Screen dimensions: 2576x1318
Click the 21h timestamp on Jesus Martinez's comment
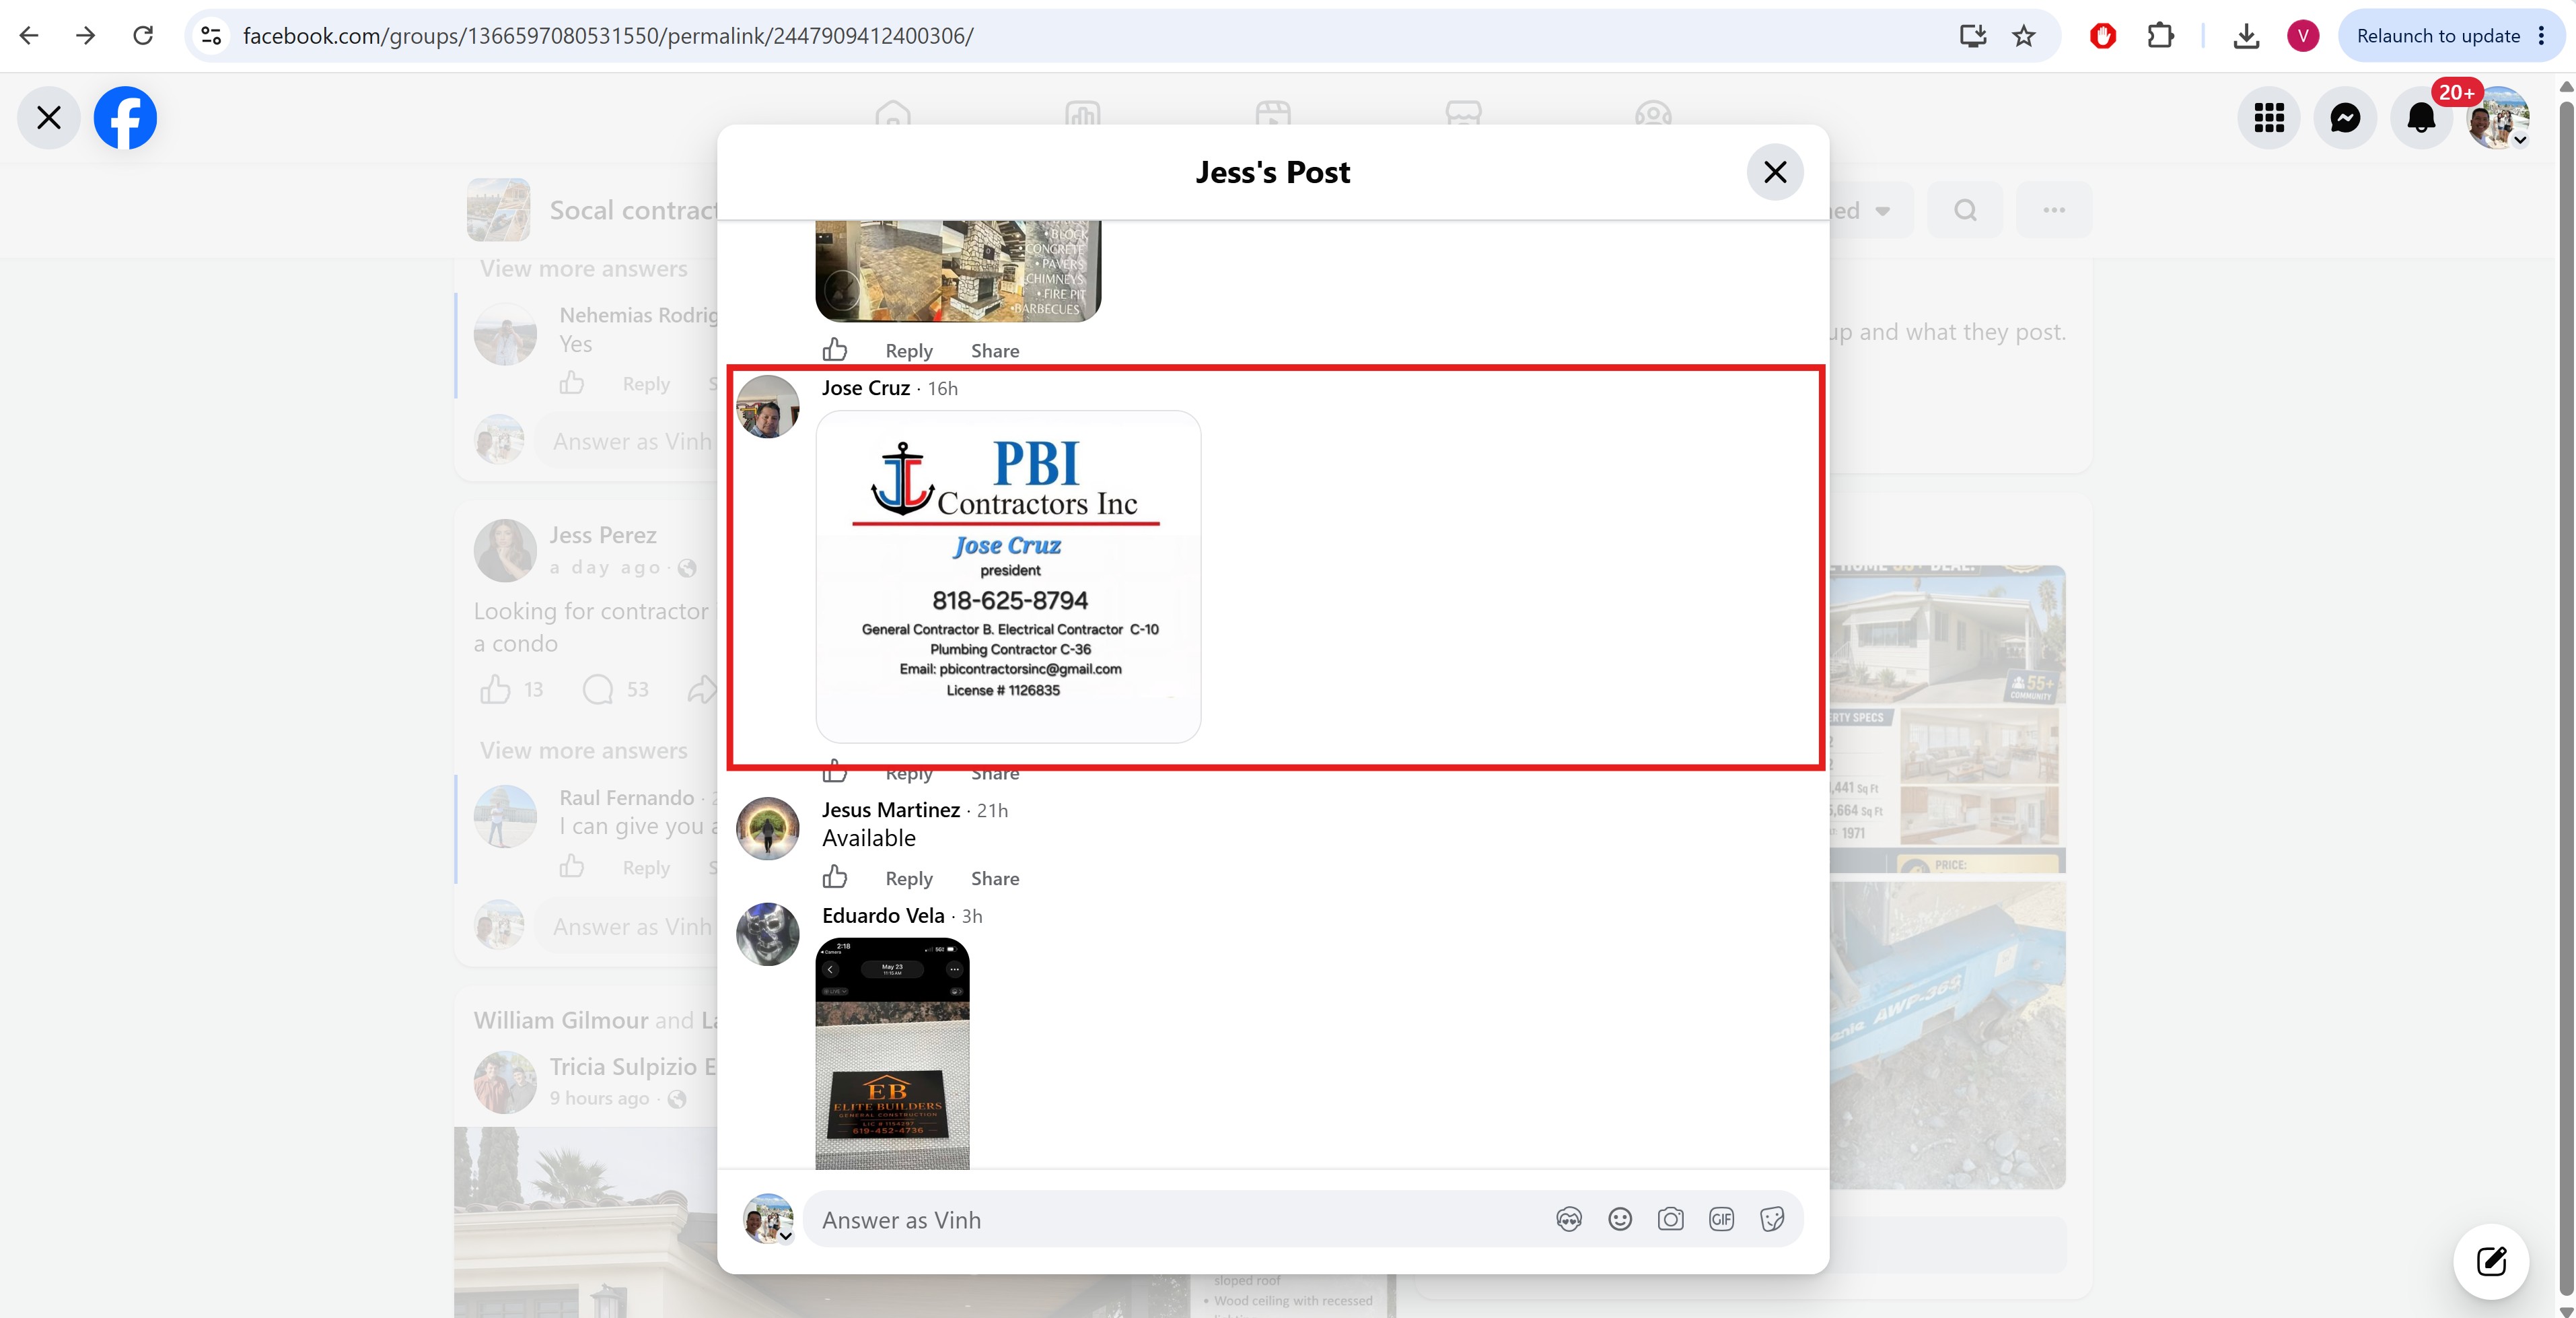[992, 811]
